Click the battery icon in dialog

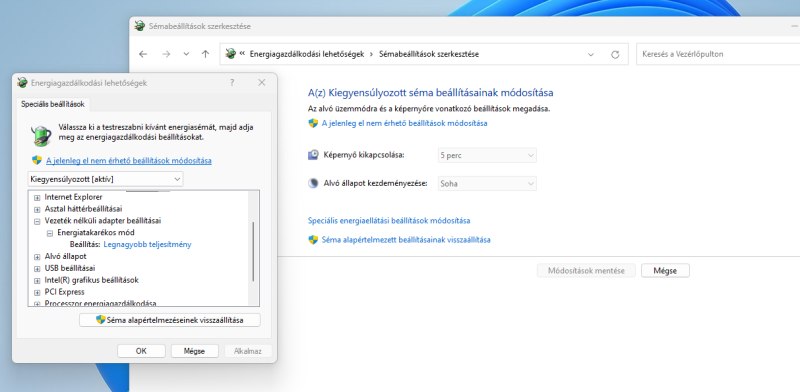[41, 135]
